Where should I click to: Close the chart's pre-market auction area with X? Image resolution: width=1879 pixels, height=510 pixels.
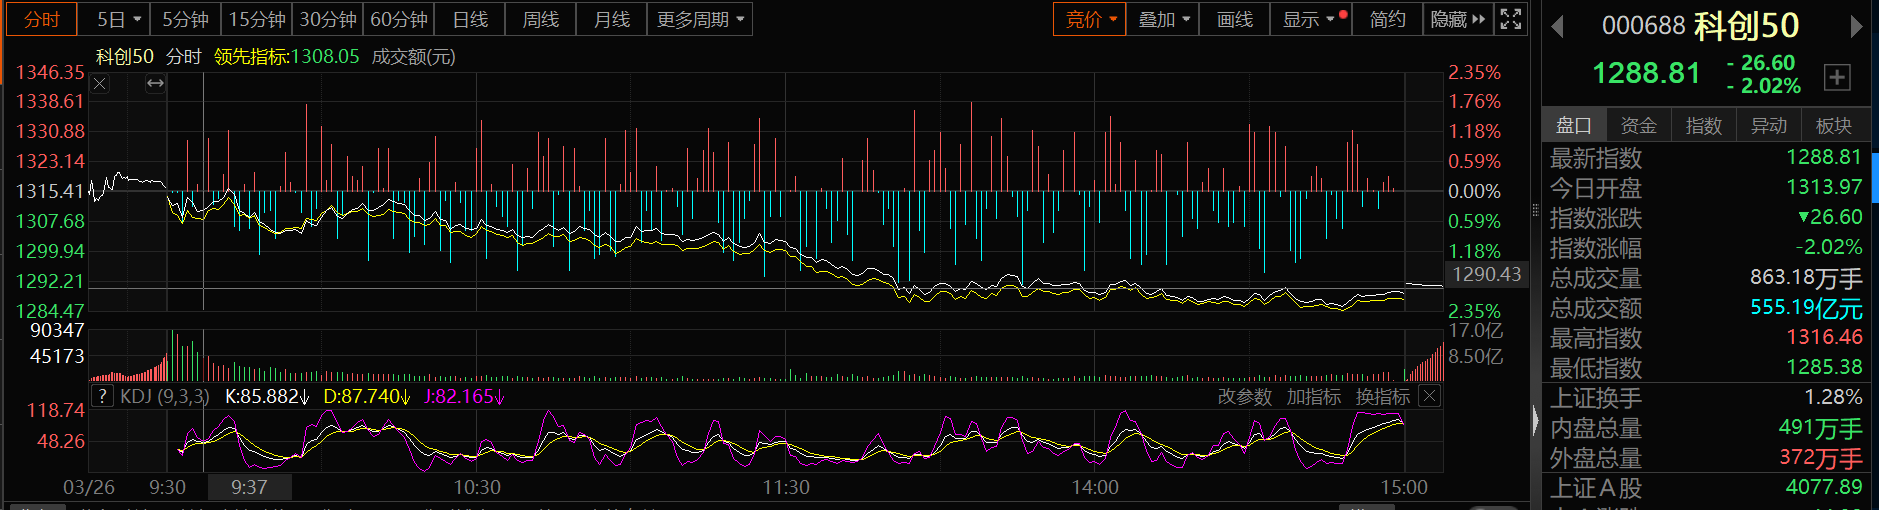[x=100, y=84]
